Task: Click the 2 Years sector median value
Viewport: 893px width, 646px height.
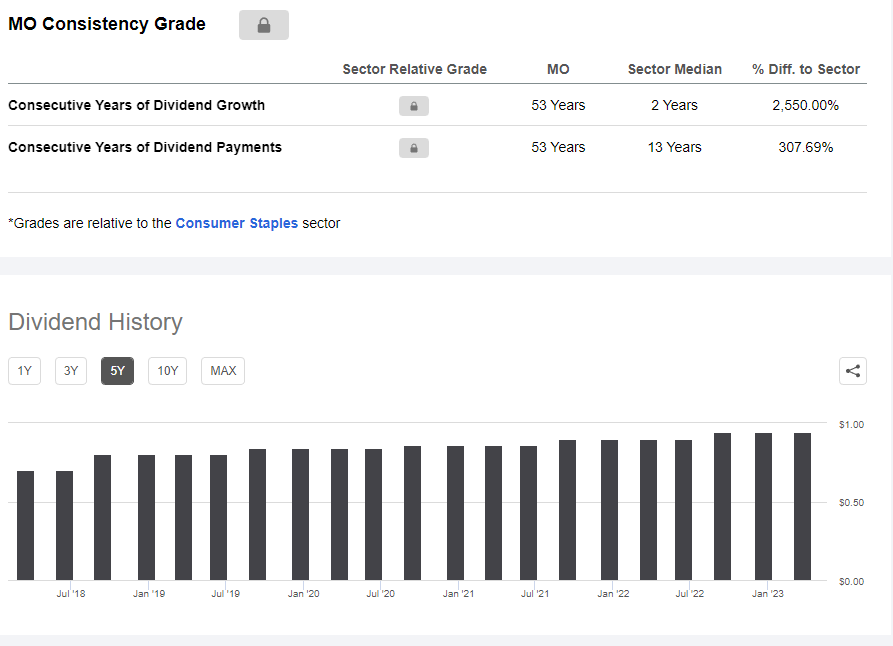Action: 674,105
